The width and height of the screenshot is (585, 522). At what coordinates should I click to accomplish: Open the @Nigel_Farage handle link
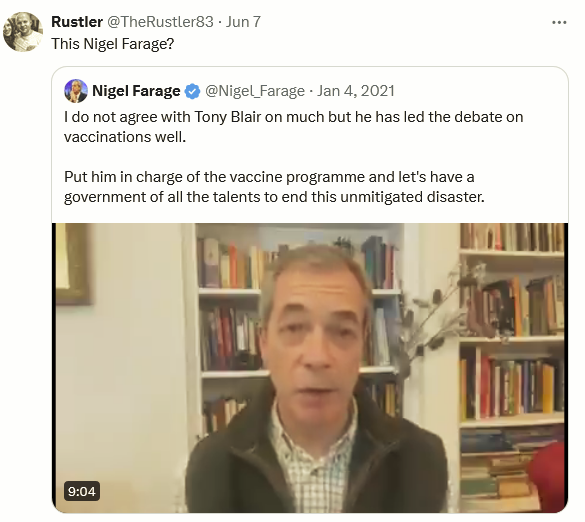tap(255, 91)
